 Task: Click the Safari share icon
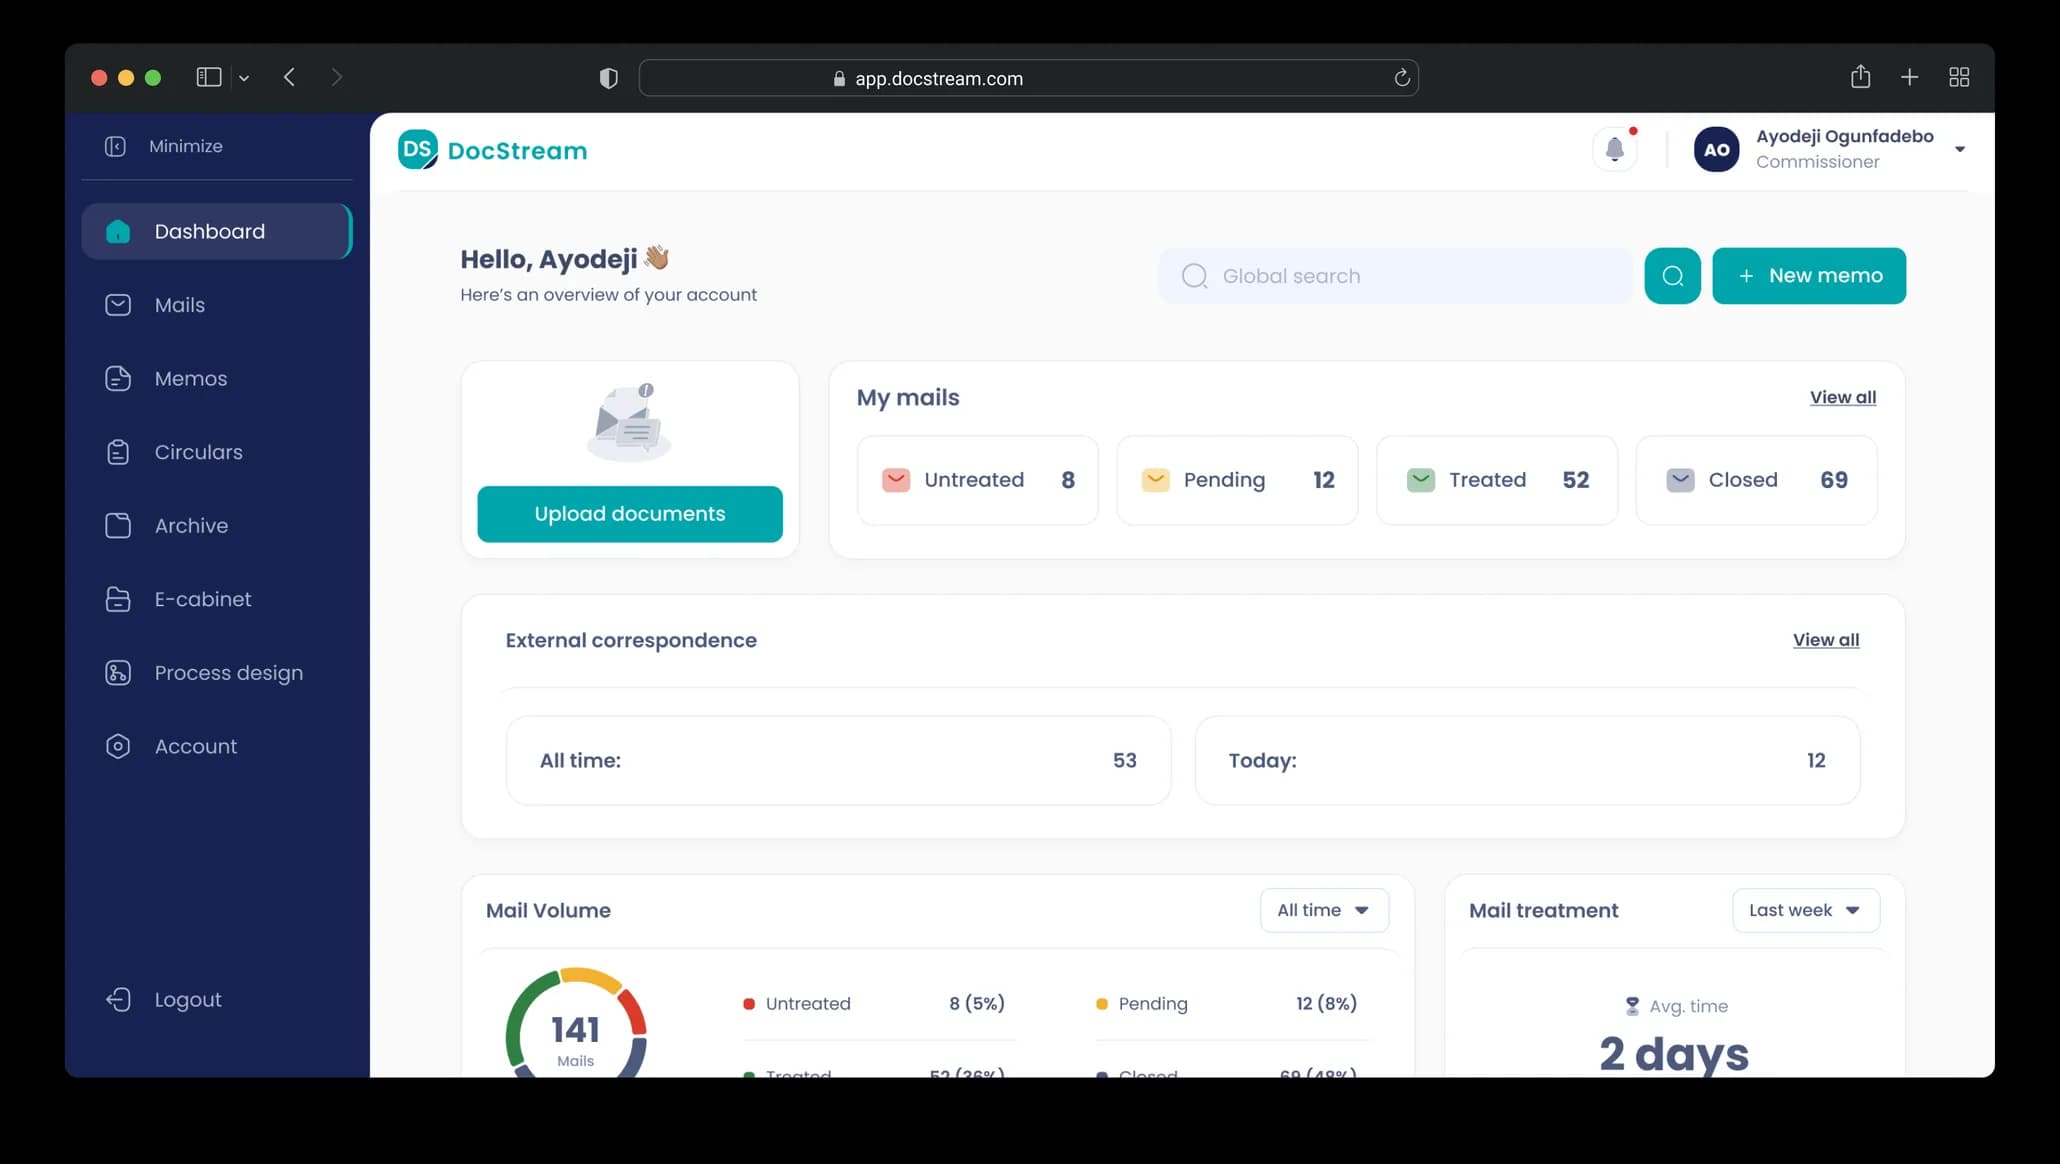[x=1860, y=76]
